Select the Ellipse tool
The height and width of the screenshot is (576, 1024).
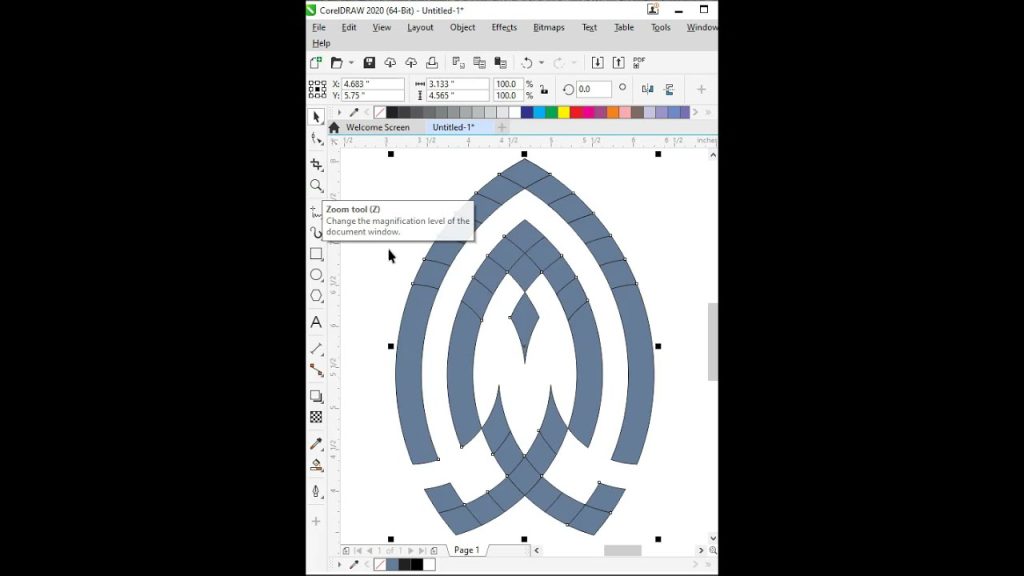(316, 277)
